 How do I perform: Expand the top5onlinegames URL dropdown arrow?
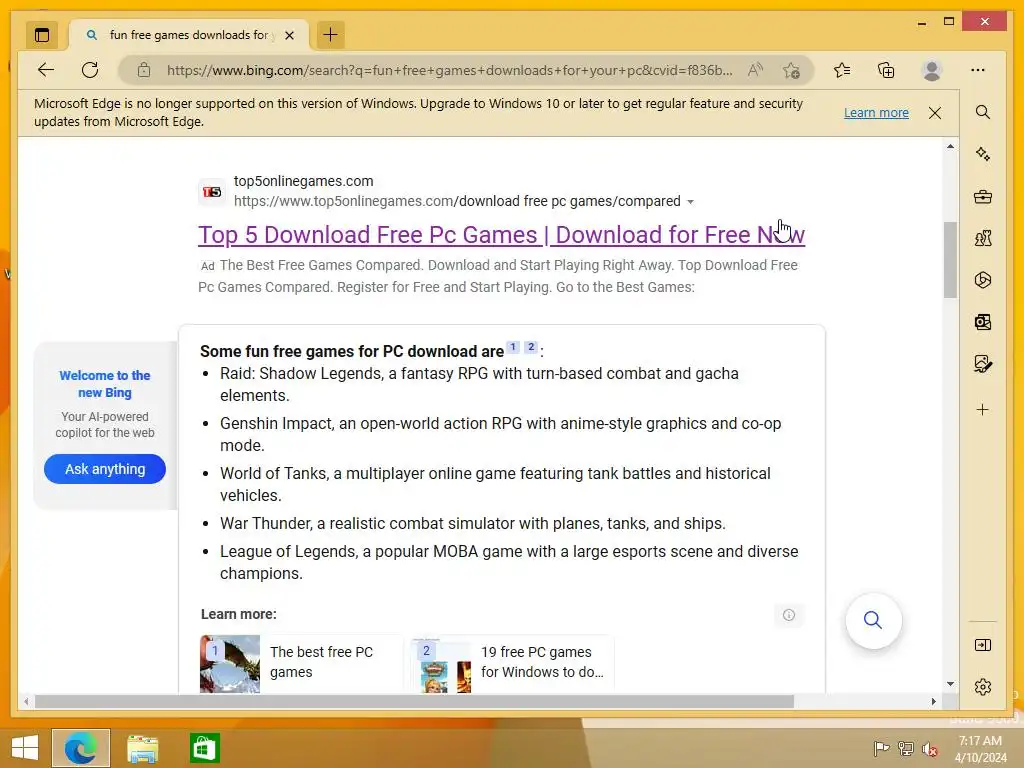click(x=690, y=202)
